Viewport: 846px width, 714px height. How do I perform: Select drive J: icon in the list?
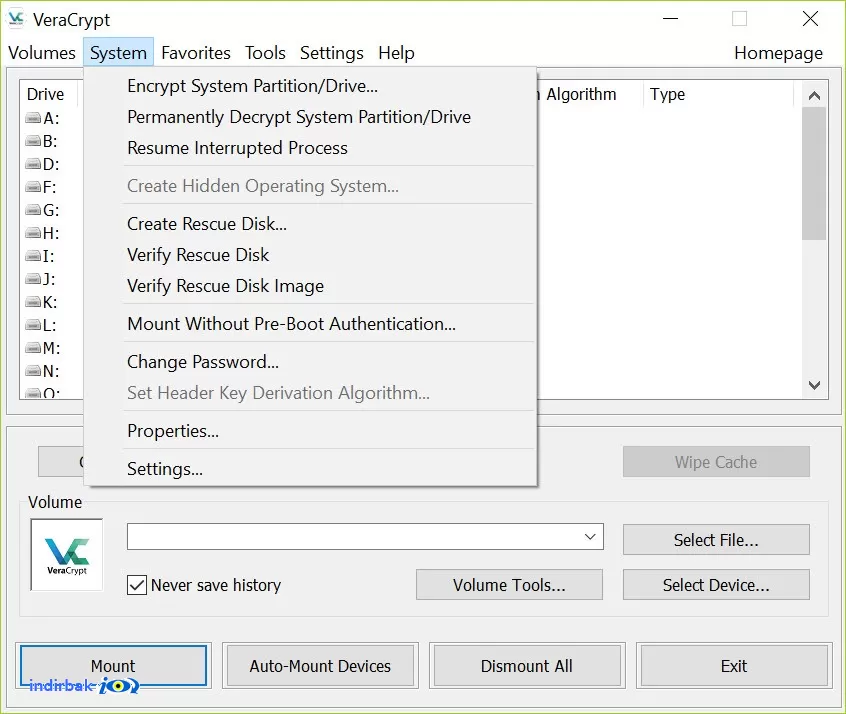[x=33, y=278]
